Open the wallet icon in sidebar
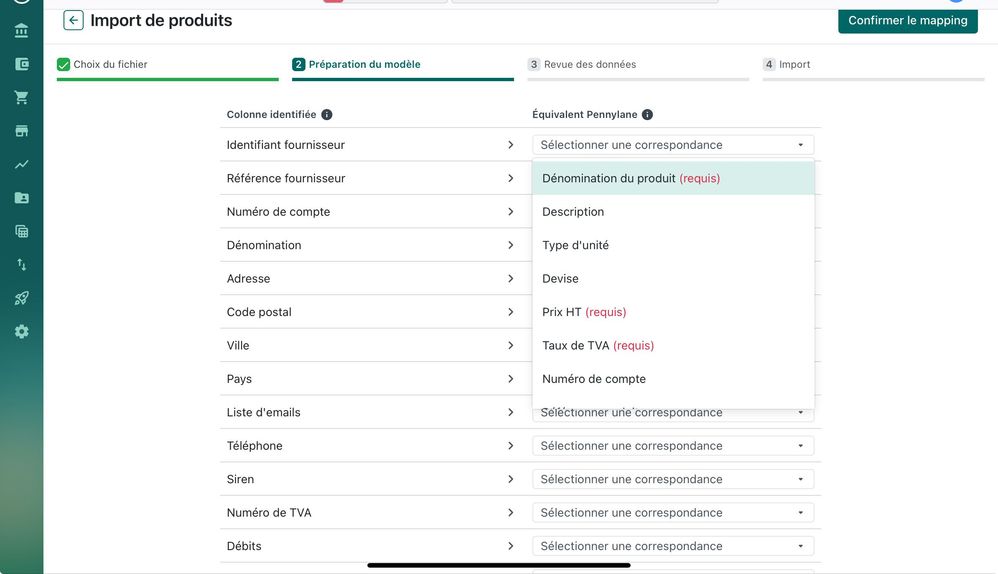The height and width of the screenshot is (574, 998). [x=21, y=64]
